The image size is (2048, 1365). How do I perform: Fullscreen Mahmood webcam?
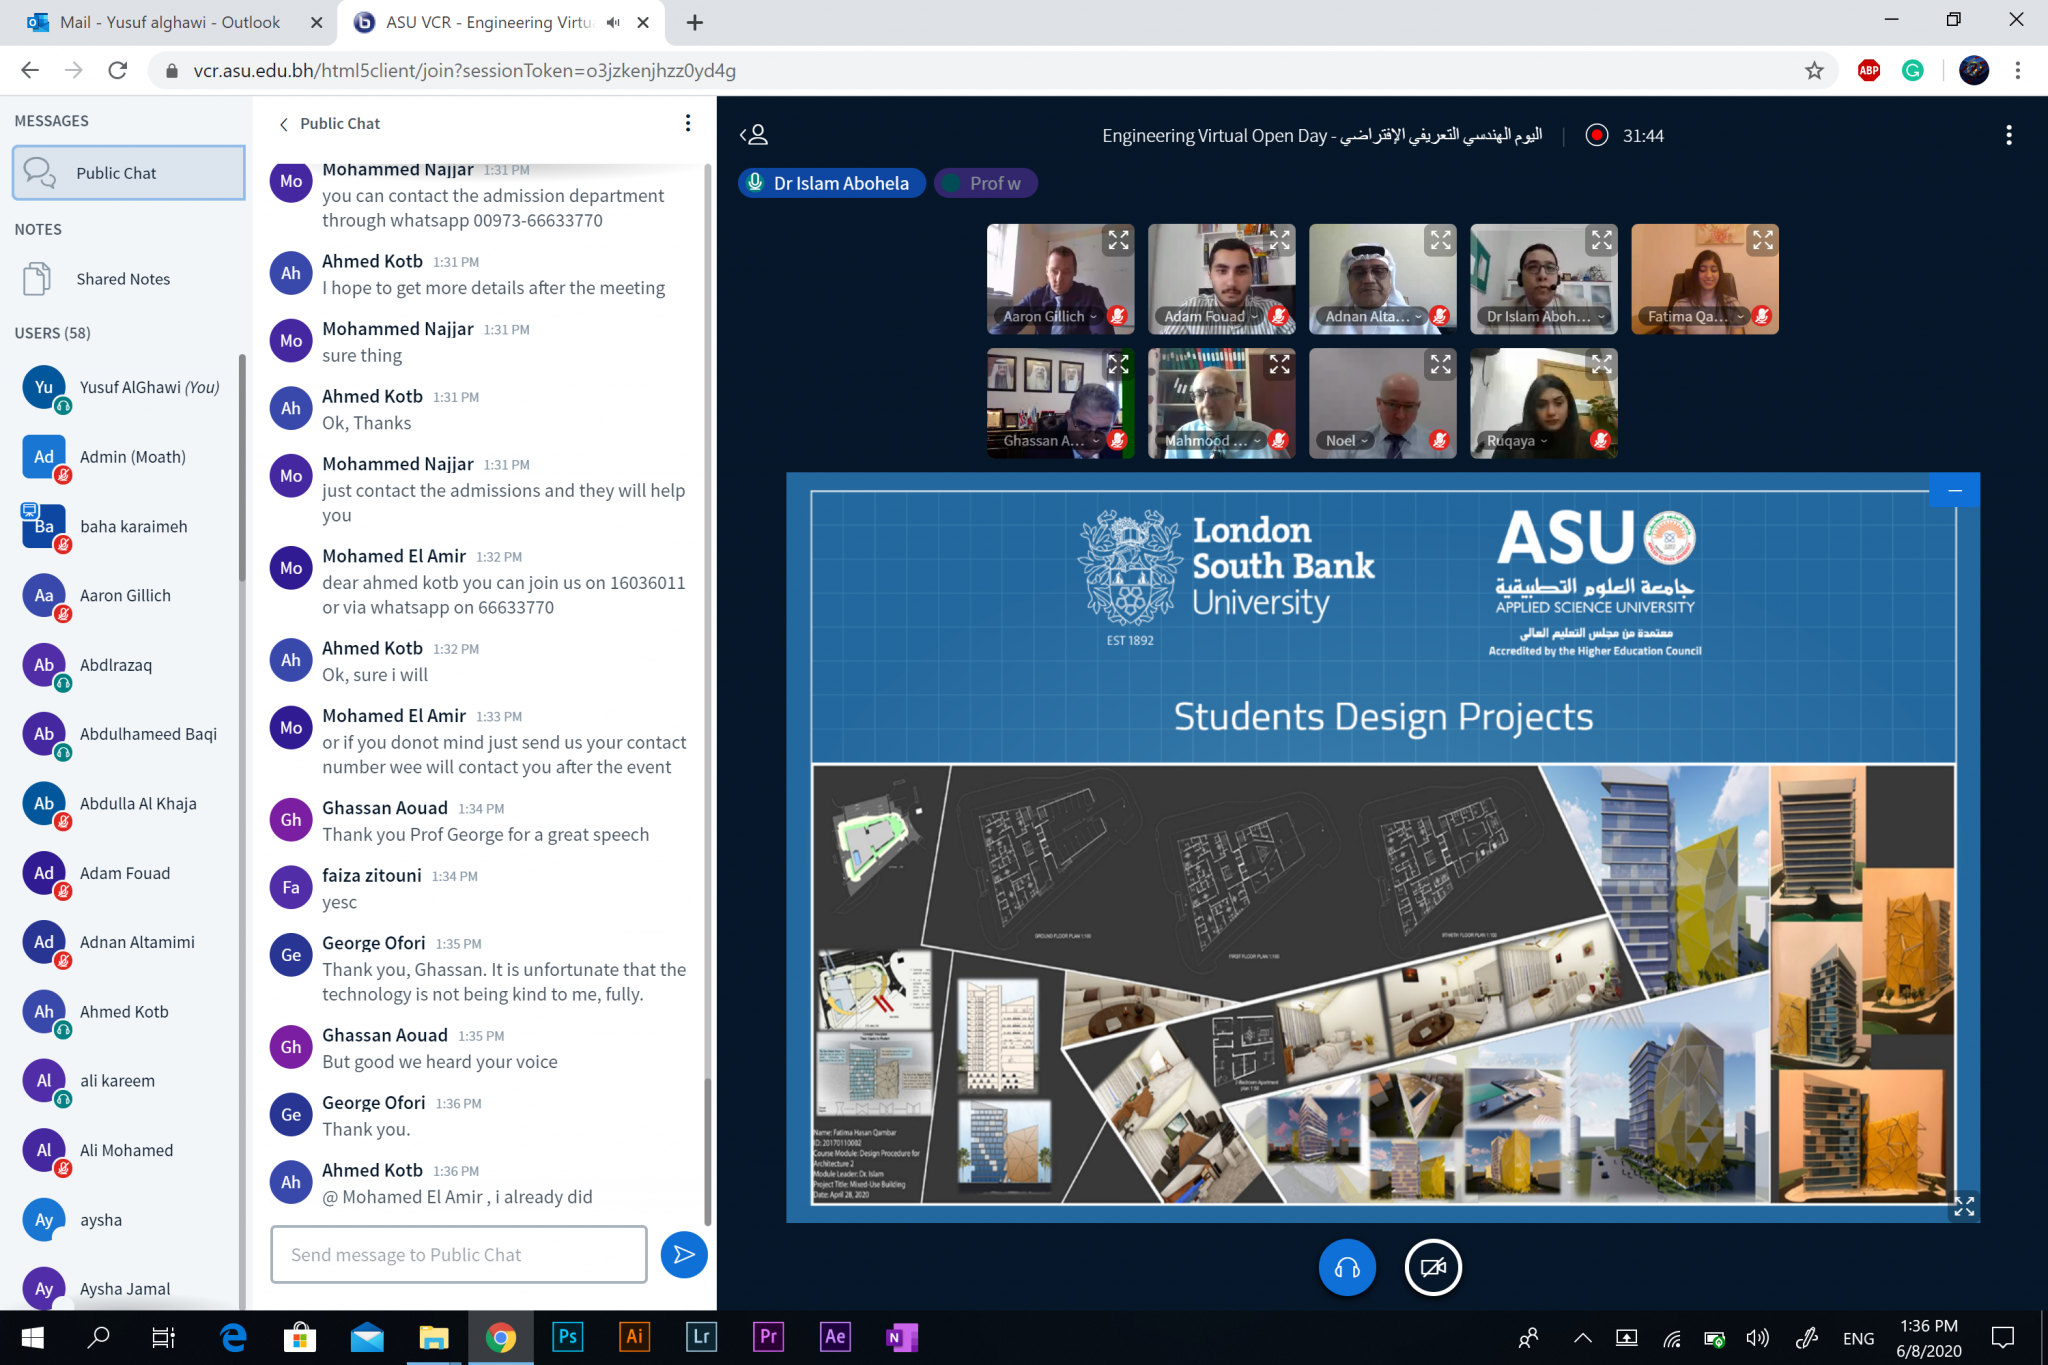pyautogui.click(x=1279, y=364)
